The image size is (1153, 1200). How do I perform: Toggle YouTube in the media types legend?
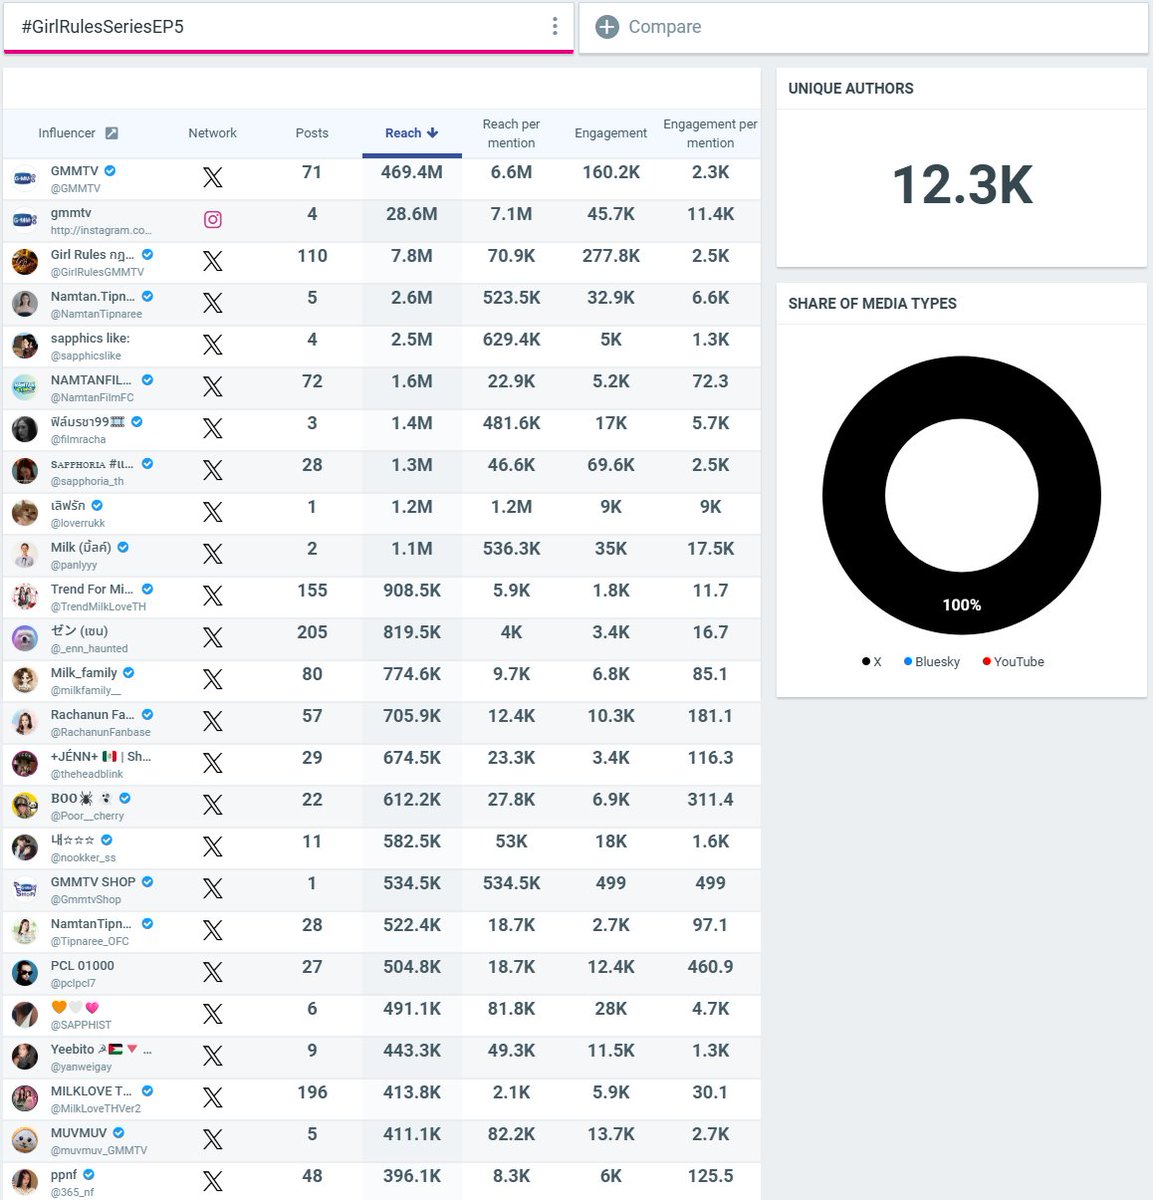pyautogui.click(x=1013, y=661)
